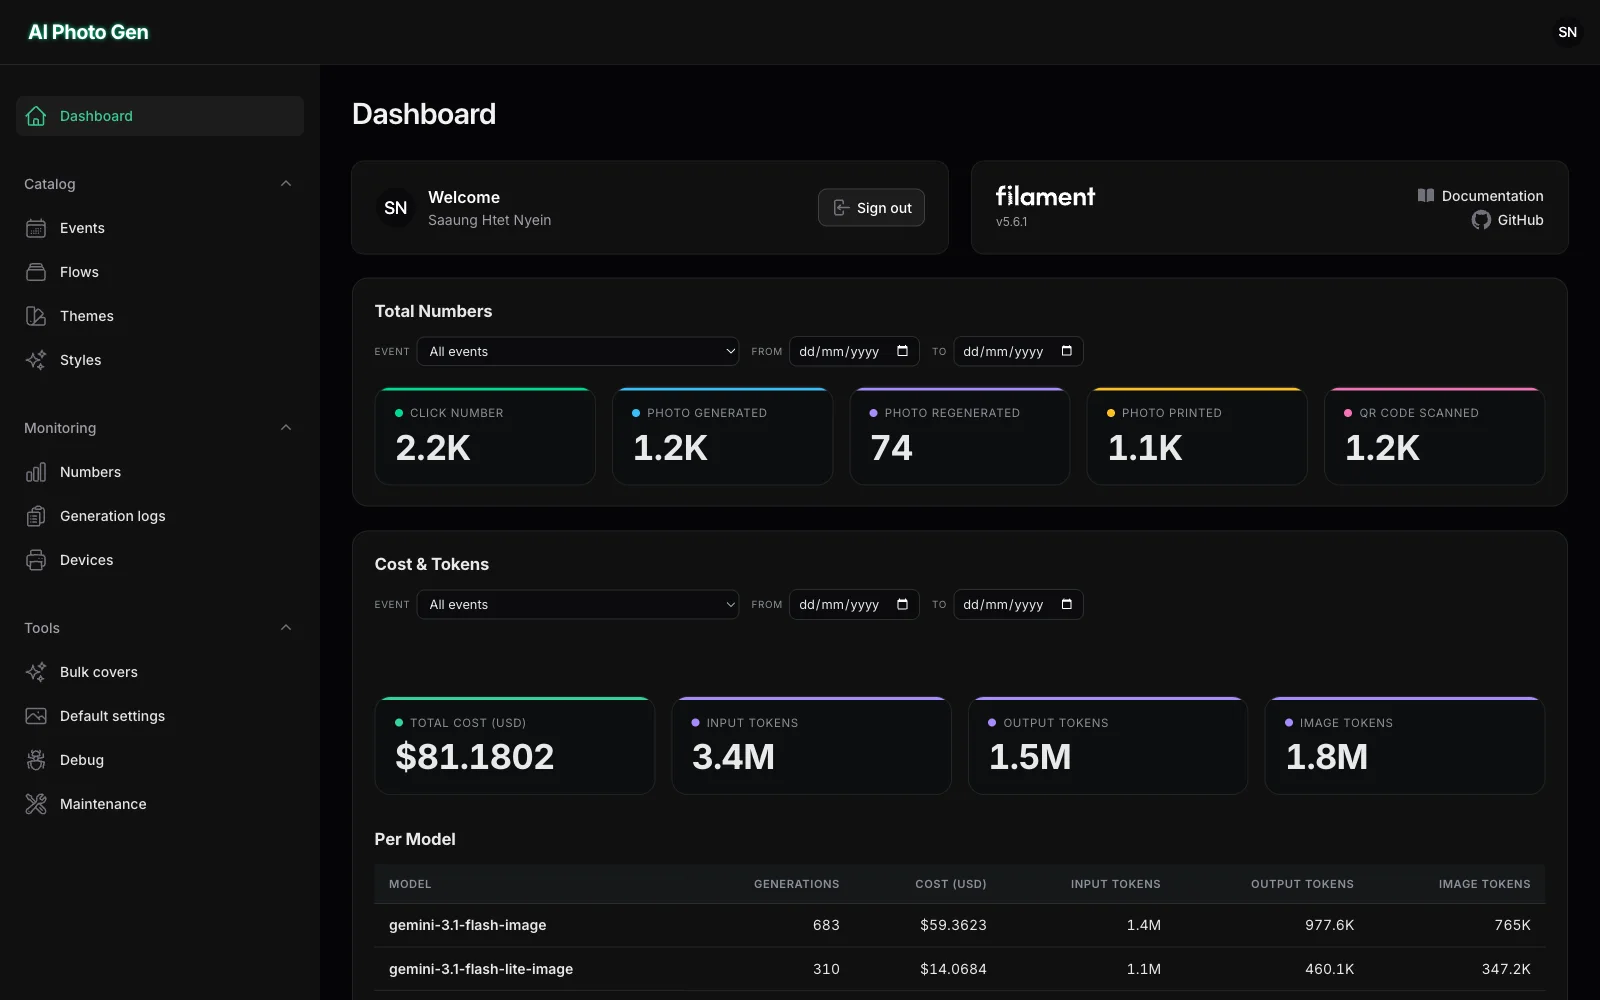
Task: Collapse the Tools sidebar group
Action: click(286, 628)
